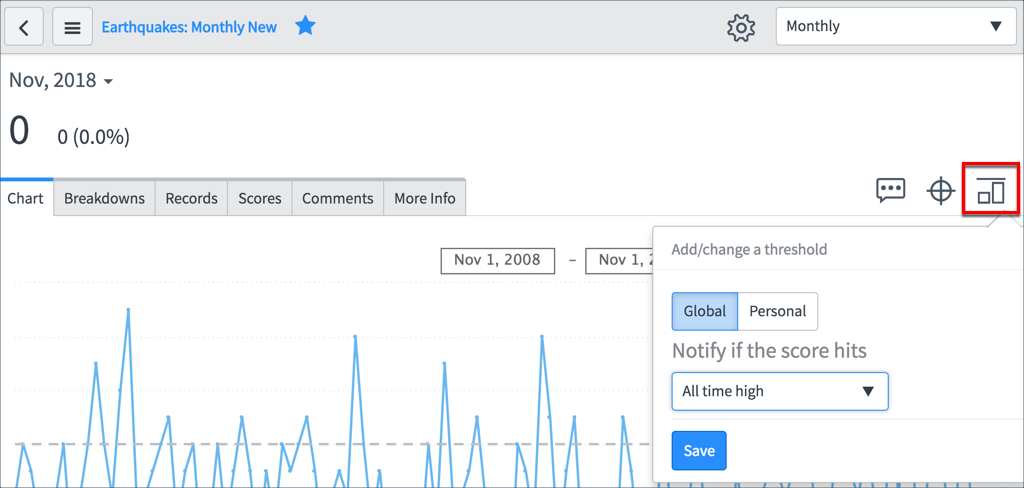Select the Global threshold option
This screenshot has height=488, width=1024.
705,311
